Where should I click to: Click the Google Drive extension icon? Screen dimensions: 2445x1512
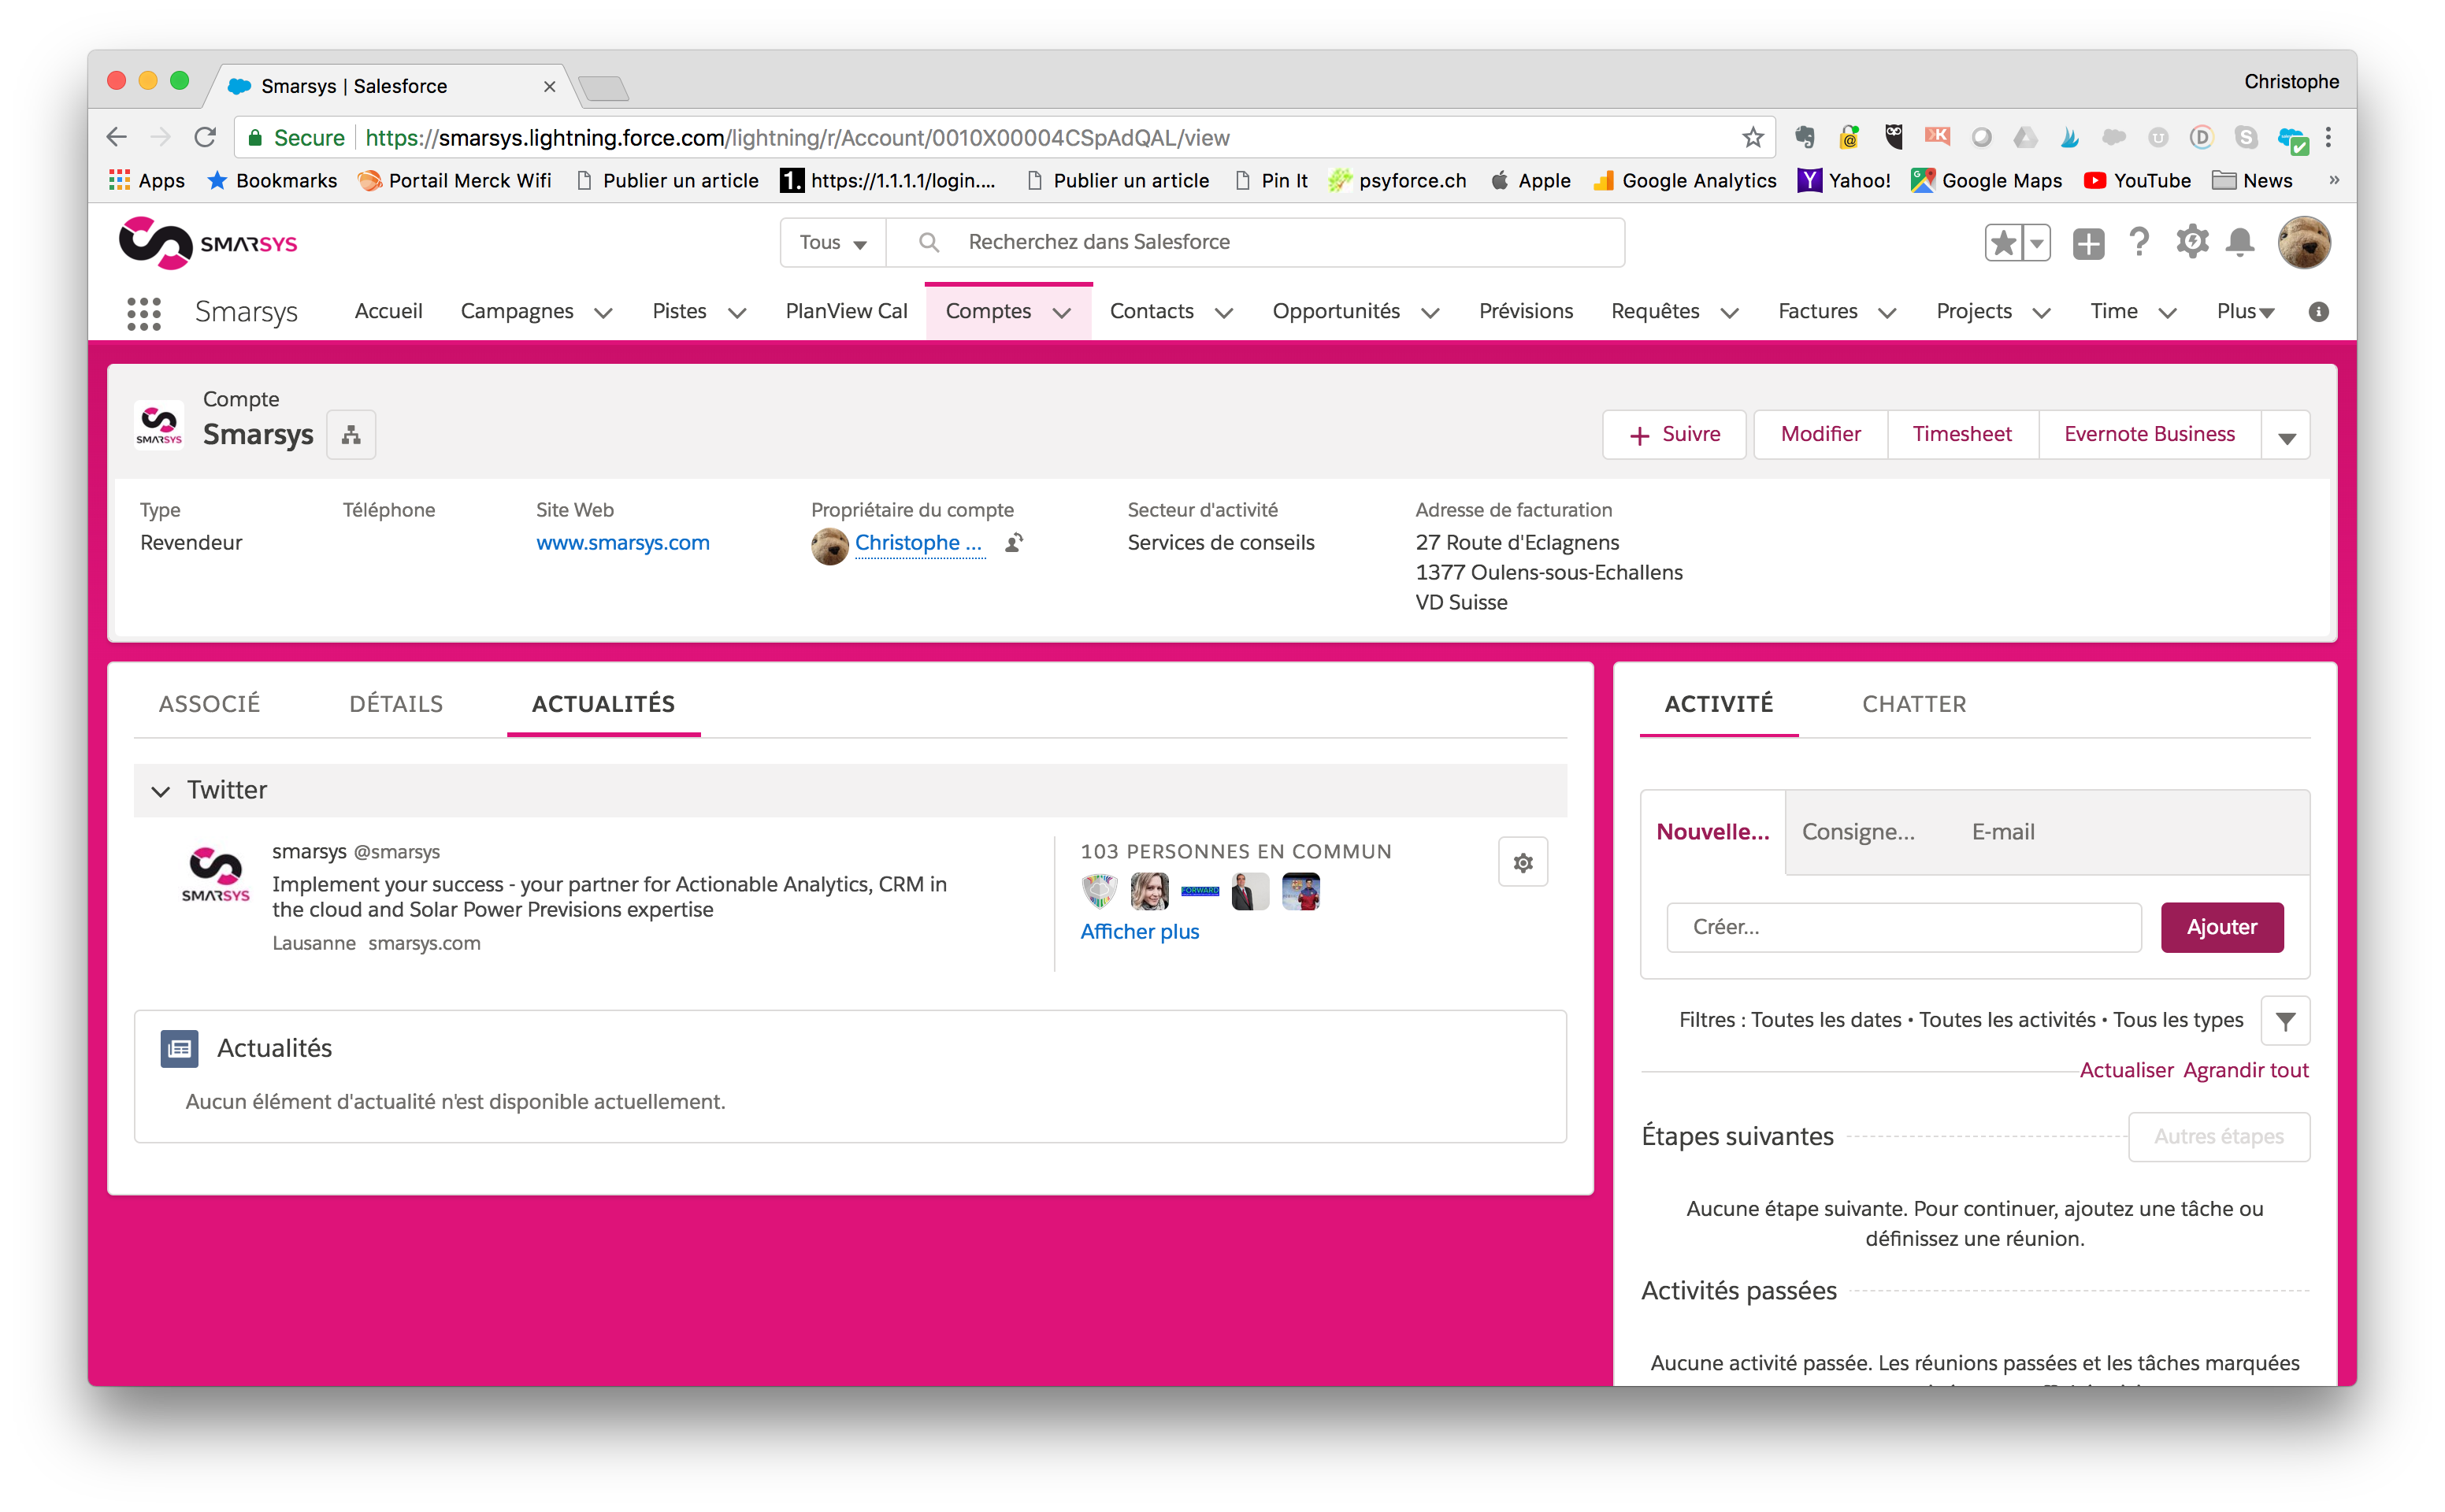pyautogui.click(x=2025, y=137)
